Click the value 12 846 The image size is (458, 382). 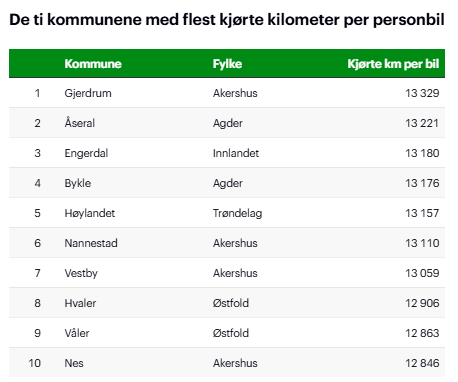click(422, 363)
